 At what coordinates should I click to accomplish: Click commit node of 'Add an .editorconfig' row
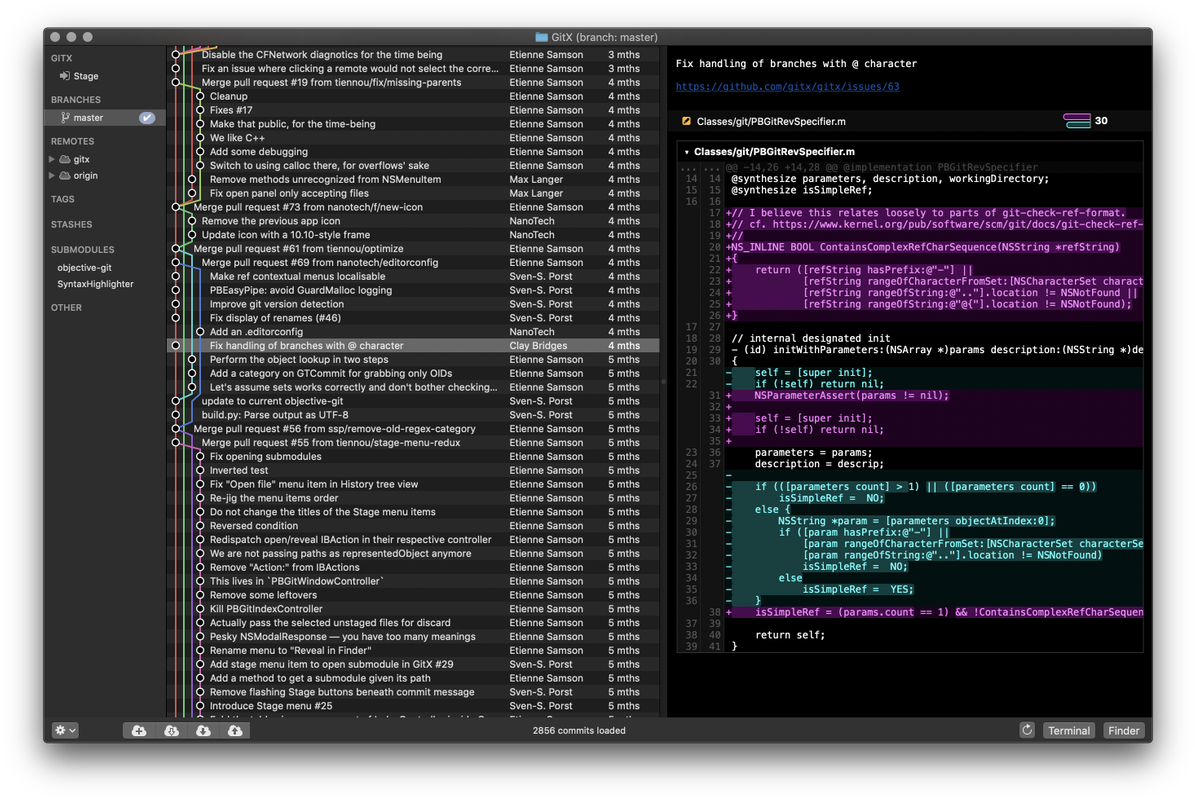point(200,332)
